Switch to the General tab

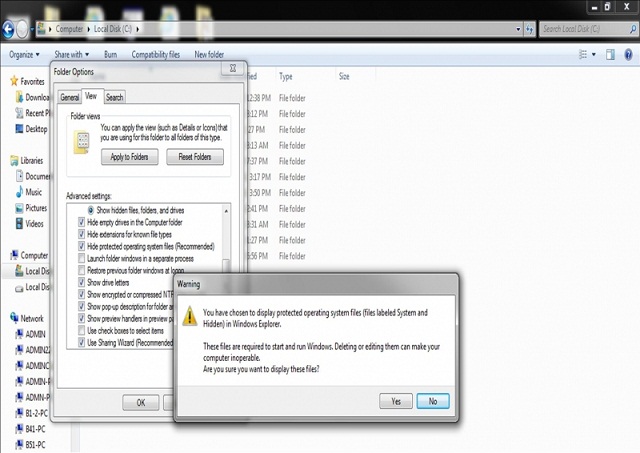(x=69, y=97)
